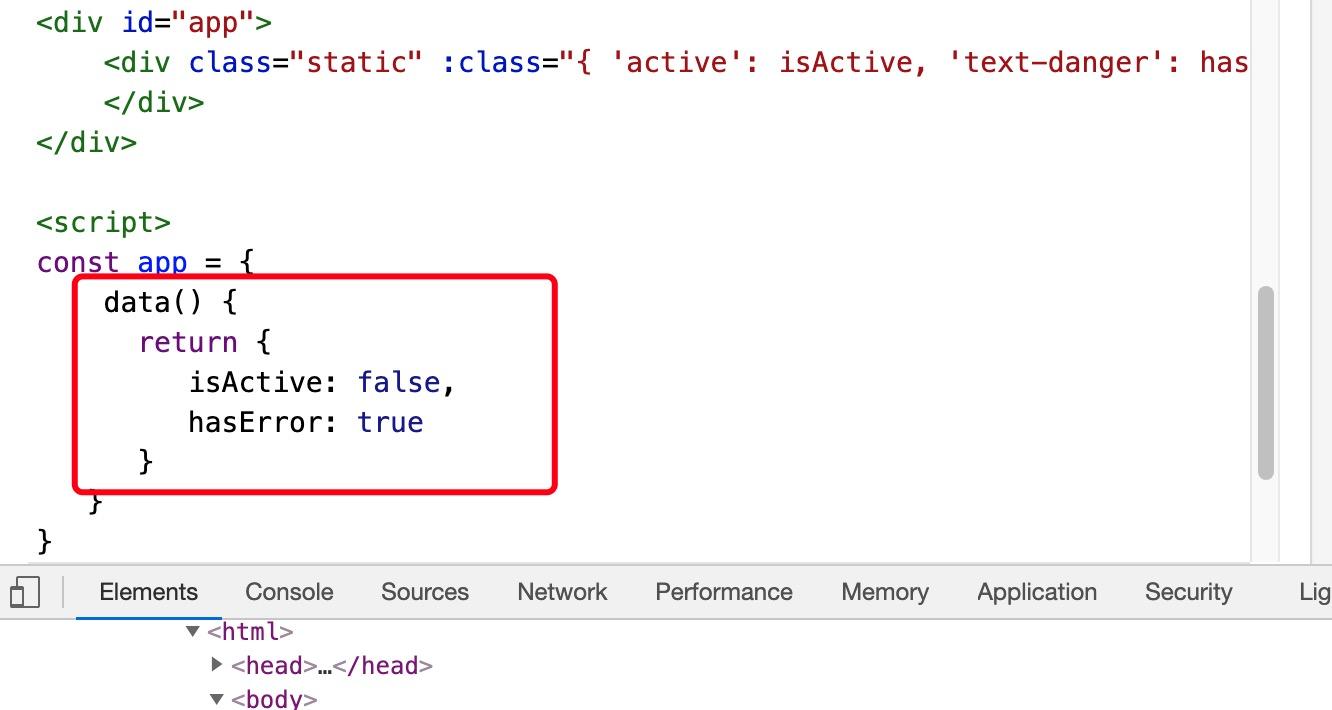Viewport: 1332px width, 710px height.
Task: Open the Sources tab
Action: pos(425,592)
